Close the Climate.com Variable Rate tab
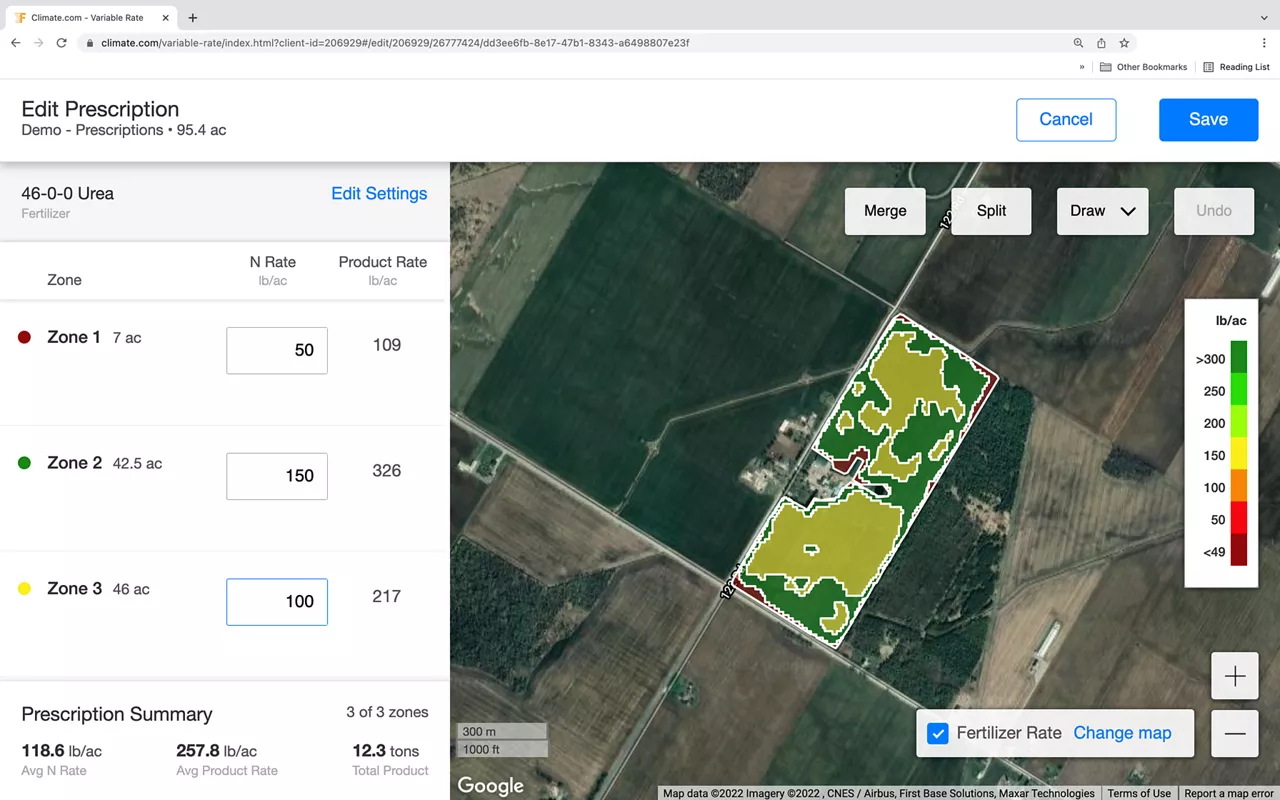 (x=166, y=17)
